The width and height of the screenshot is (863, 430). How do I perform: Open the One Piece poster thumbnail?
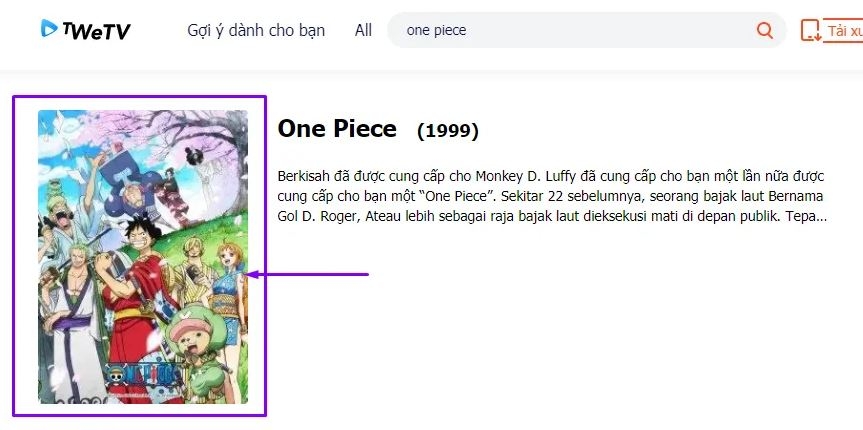(x=143, y=256)
